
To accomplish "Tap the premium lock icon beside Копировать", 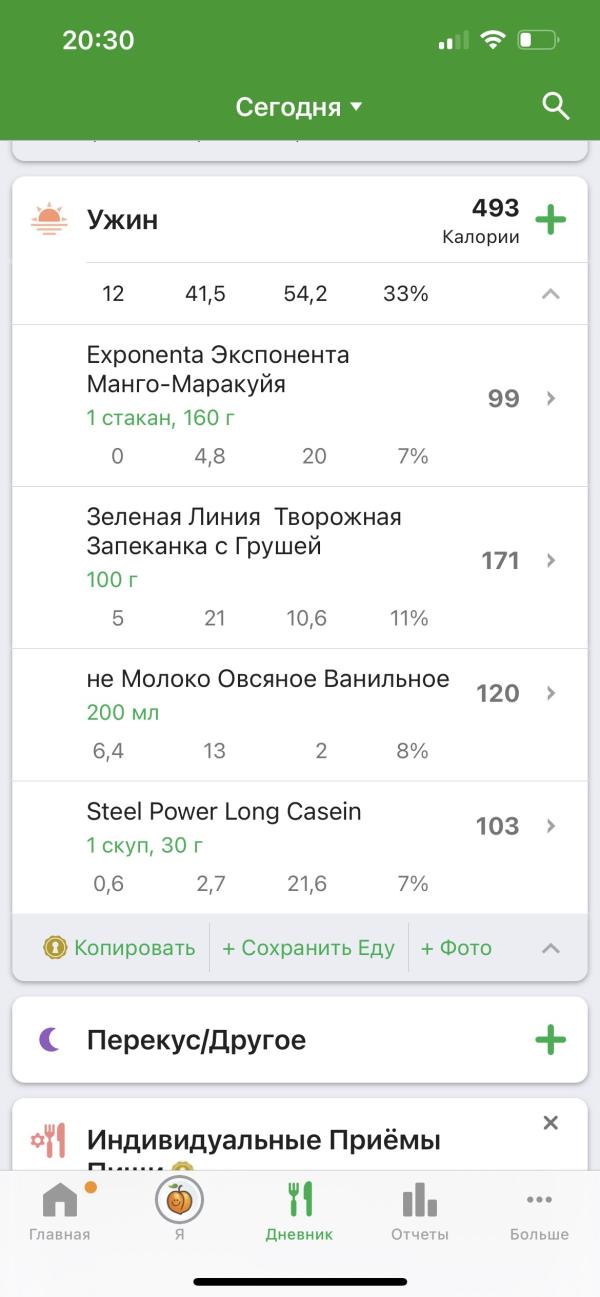I will 56,947.
